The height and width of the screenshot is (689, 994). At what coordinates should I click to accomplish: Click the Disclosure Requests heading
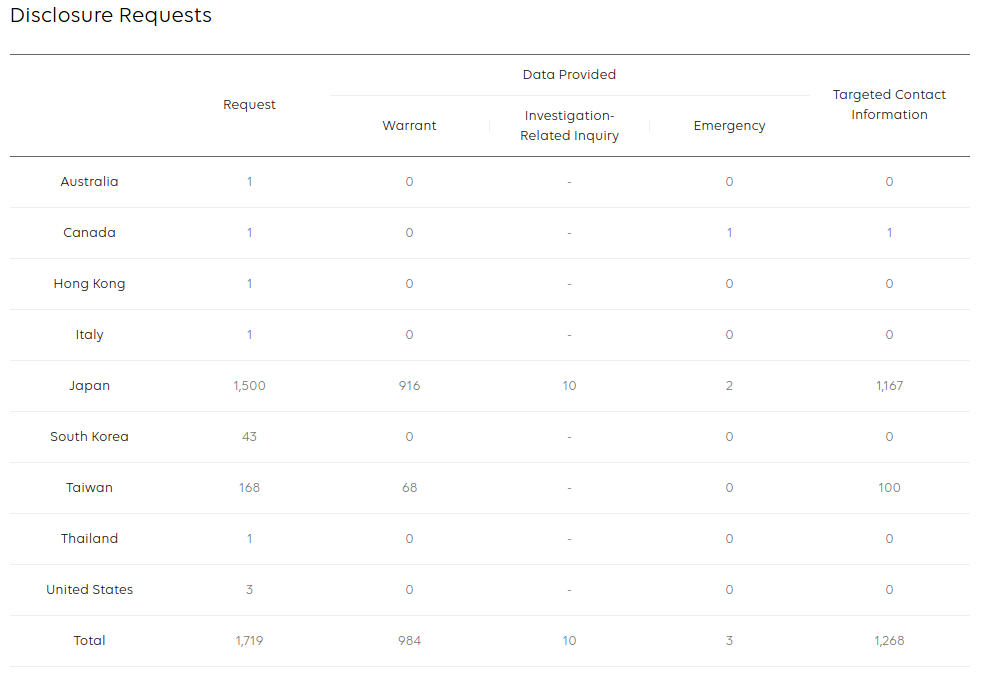tap(111, 16)
